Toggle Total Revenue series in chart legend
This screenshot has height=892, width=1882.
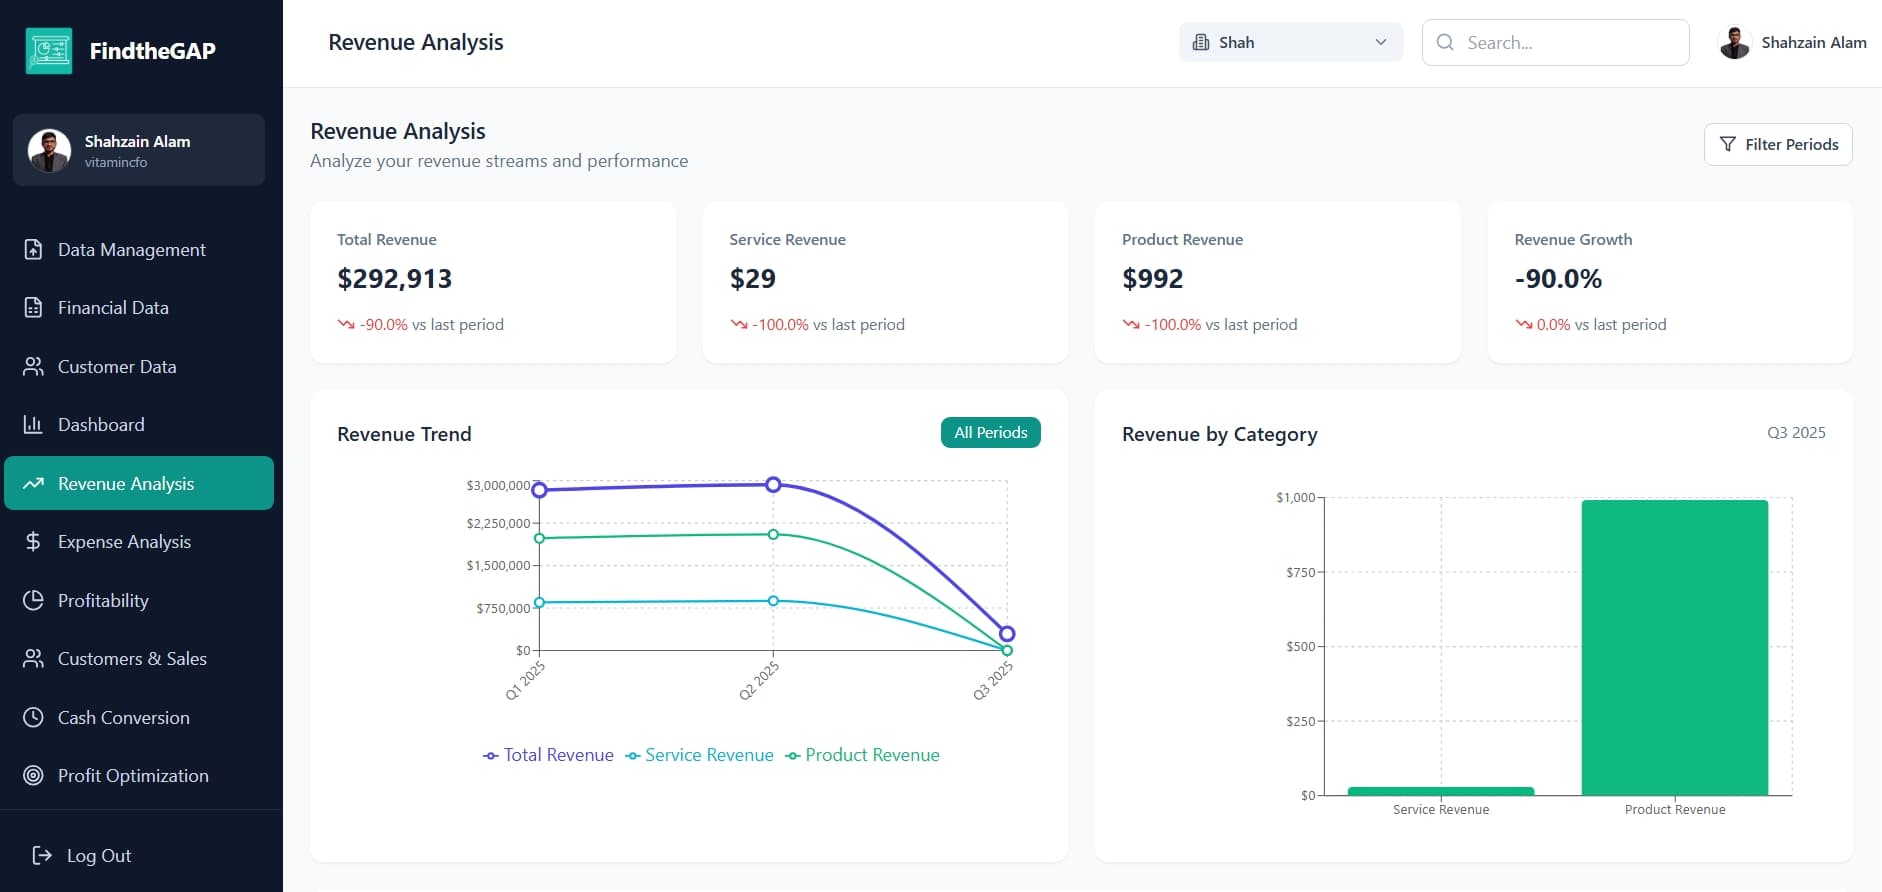pyautogui.click(x=548, y=755)
